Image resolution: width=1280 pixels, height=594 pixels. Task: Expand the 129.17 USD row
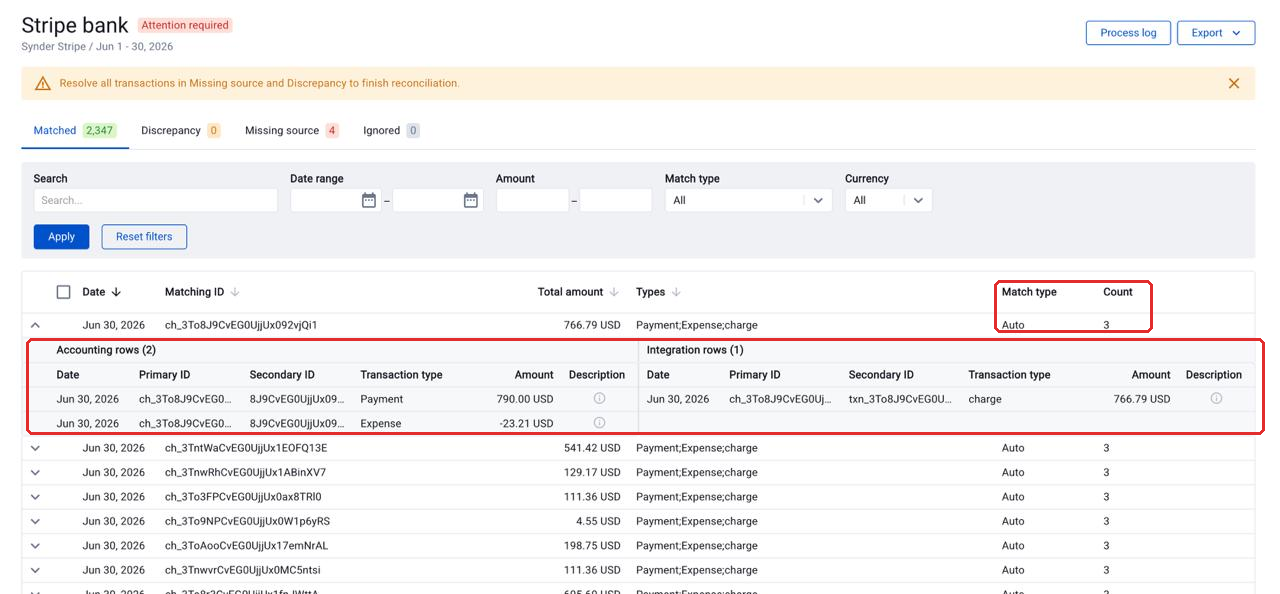[x=35, y=472]
